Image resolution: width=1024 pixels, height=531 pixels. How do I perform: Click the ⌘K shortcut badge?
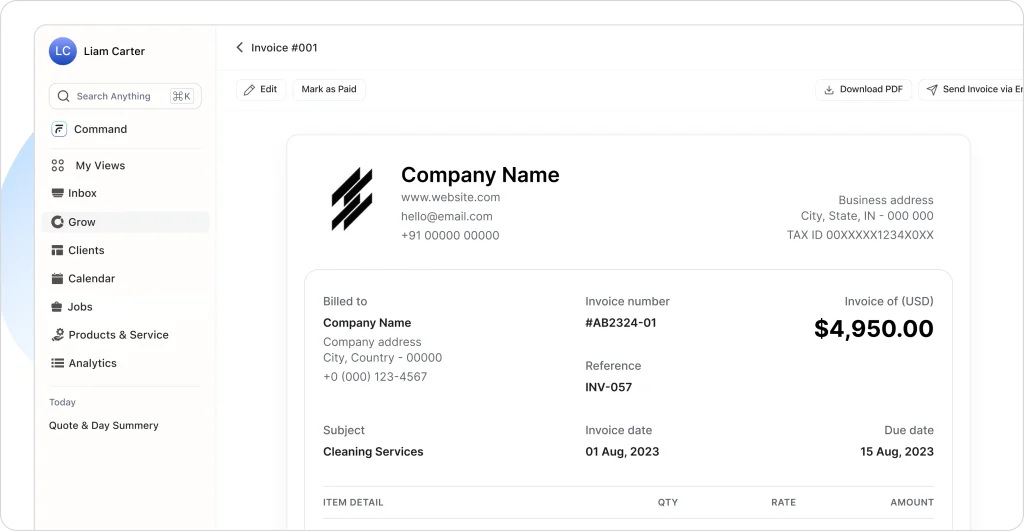coord(182,96)
